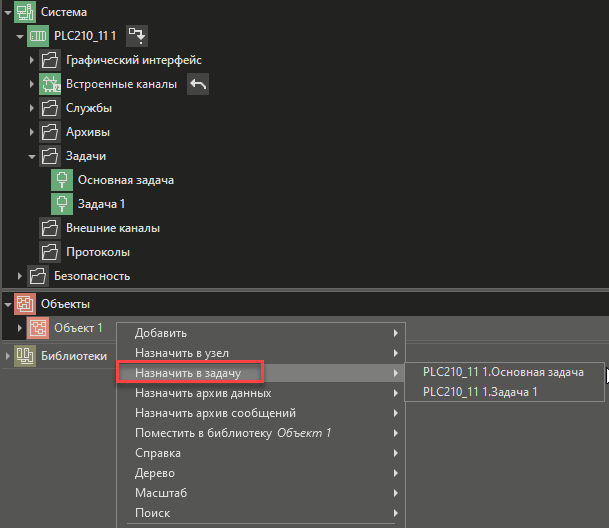Click the Библиотеки libraries icon
609x528 pixels.
click(x=25, y=356)
